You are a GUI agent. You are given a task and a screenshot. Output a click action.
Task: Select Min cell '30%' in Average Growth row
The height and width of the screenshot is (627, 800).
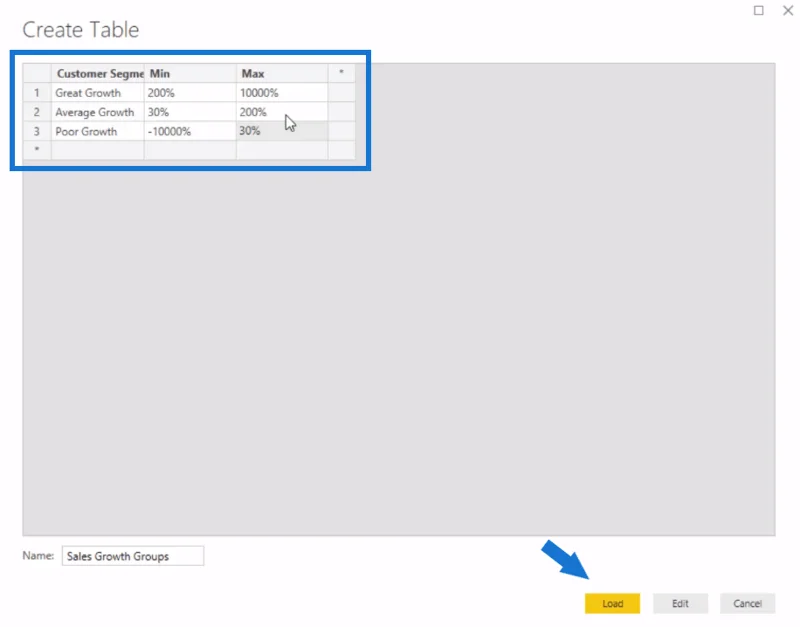click(190, 112)
